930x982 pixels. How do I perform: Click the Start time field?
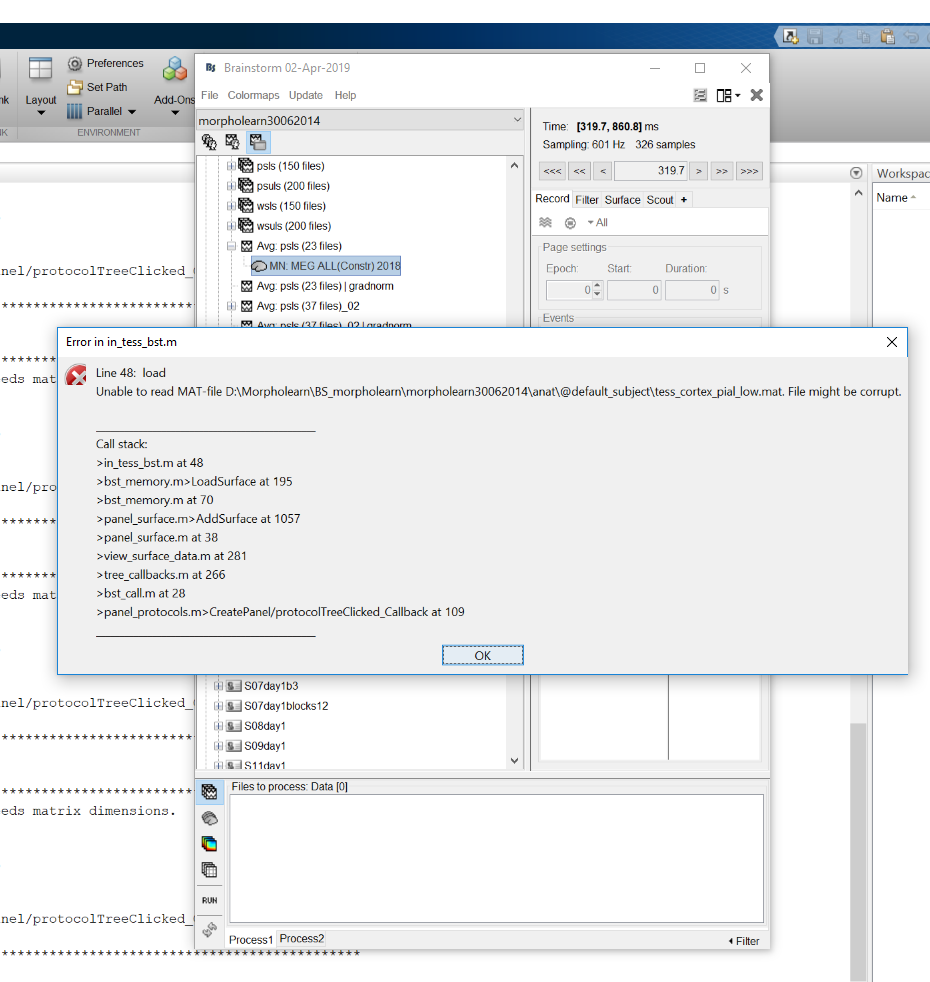coord(634,290)
